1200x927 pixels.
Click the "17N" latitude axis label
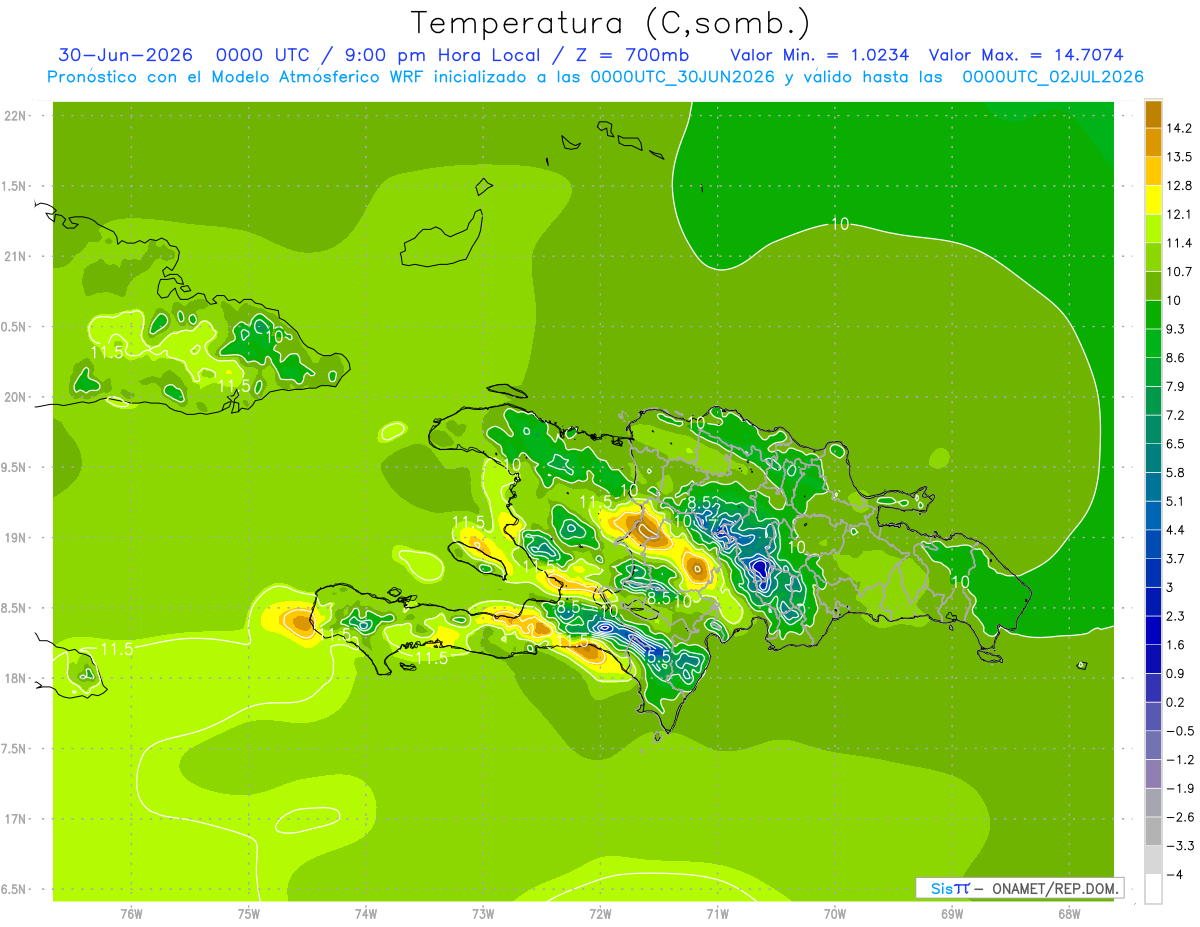click(16, 819)
